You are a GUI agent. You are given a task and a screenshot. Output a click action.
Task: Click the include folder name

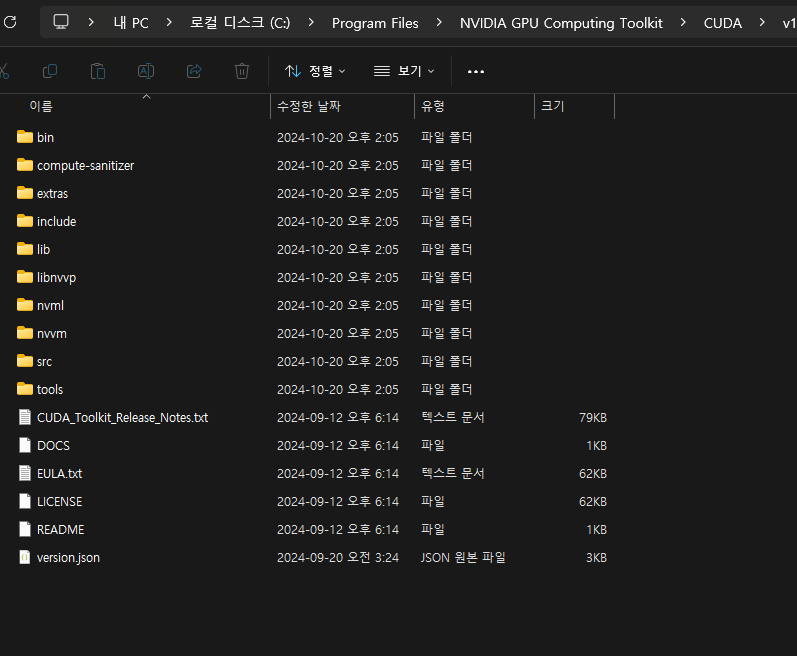(56, 222)
